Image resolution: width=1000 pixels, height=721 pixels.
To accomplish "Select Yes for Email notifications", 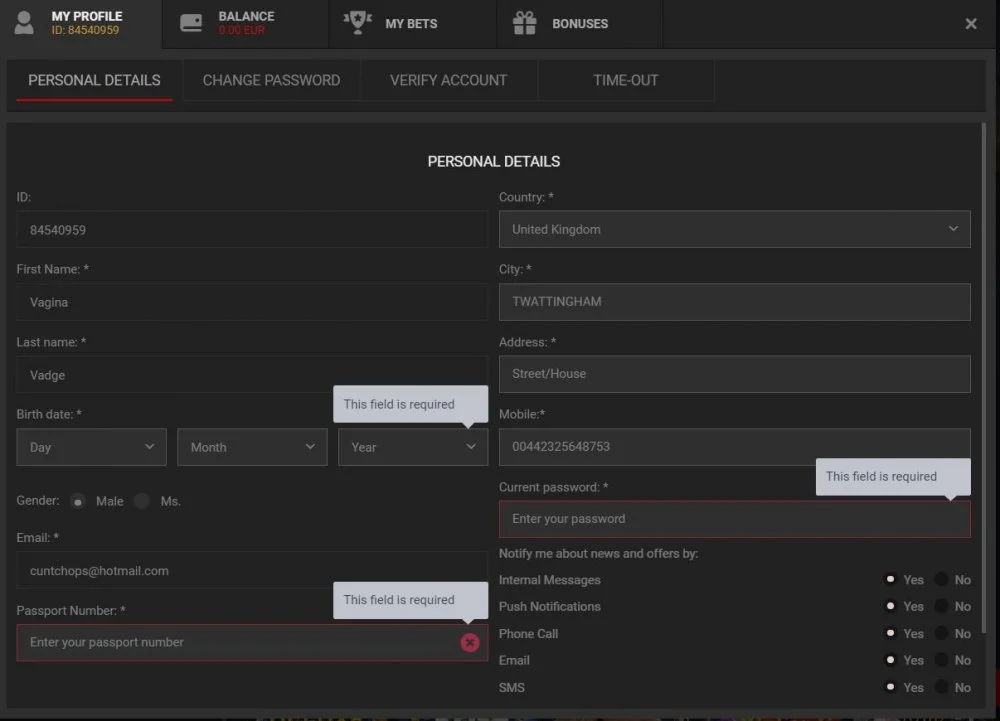I will [x=890, y=660].
